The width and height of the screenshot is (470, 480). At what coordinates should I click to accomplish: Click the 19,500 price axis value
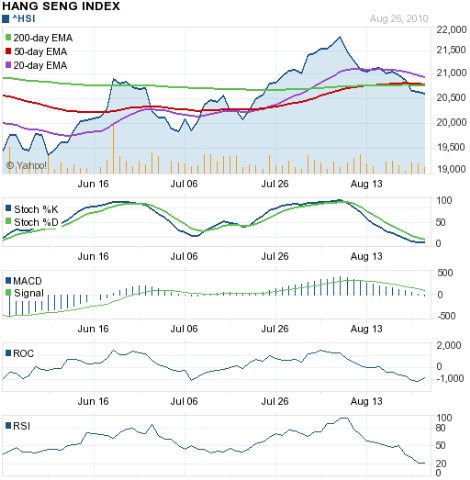point(451,147)
